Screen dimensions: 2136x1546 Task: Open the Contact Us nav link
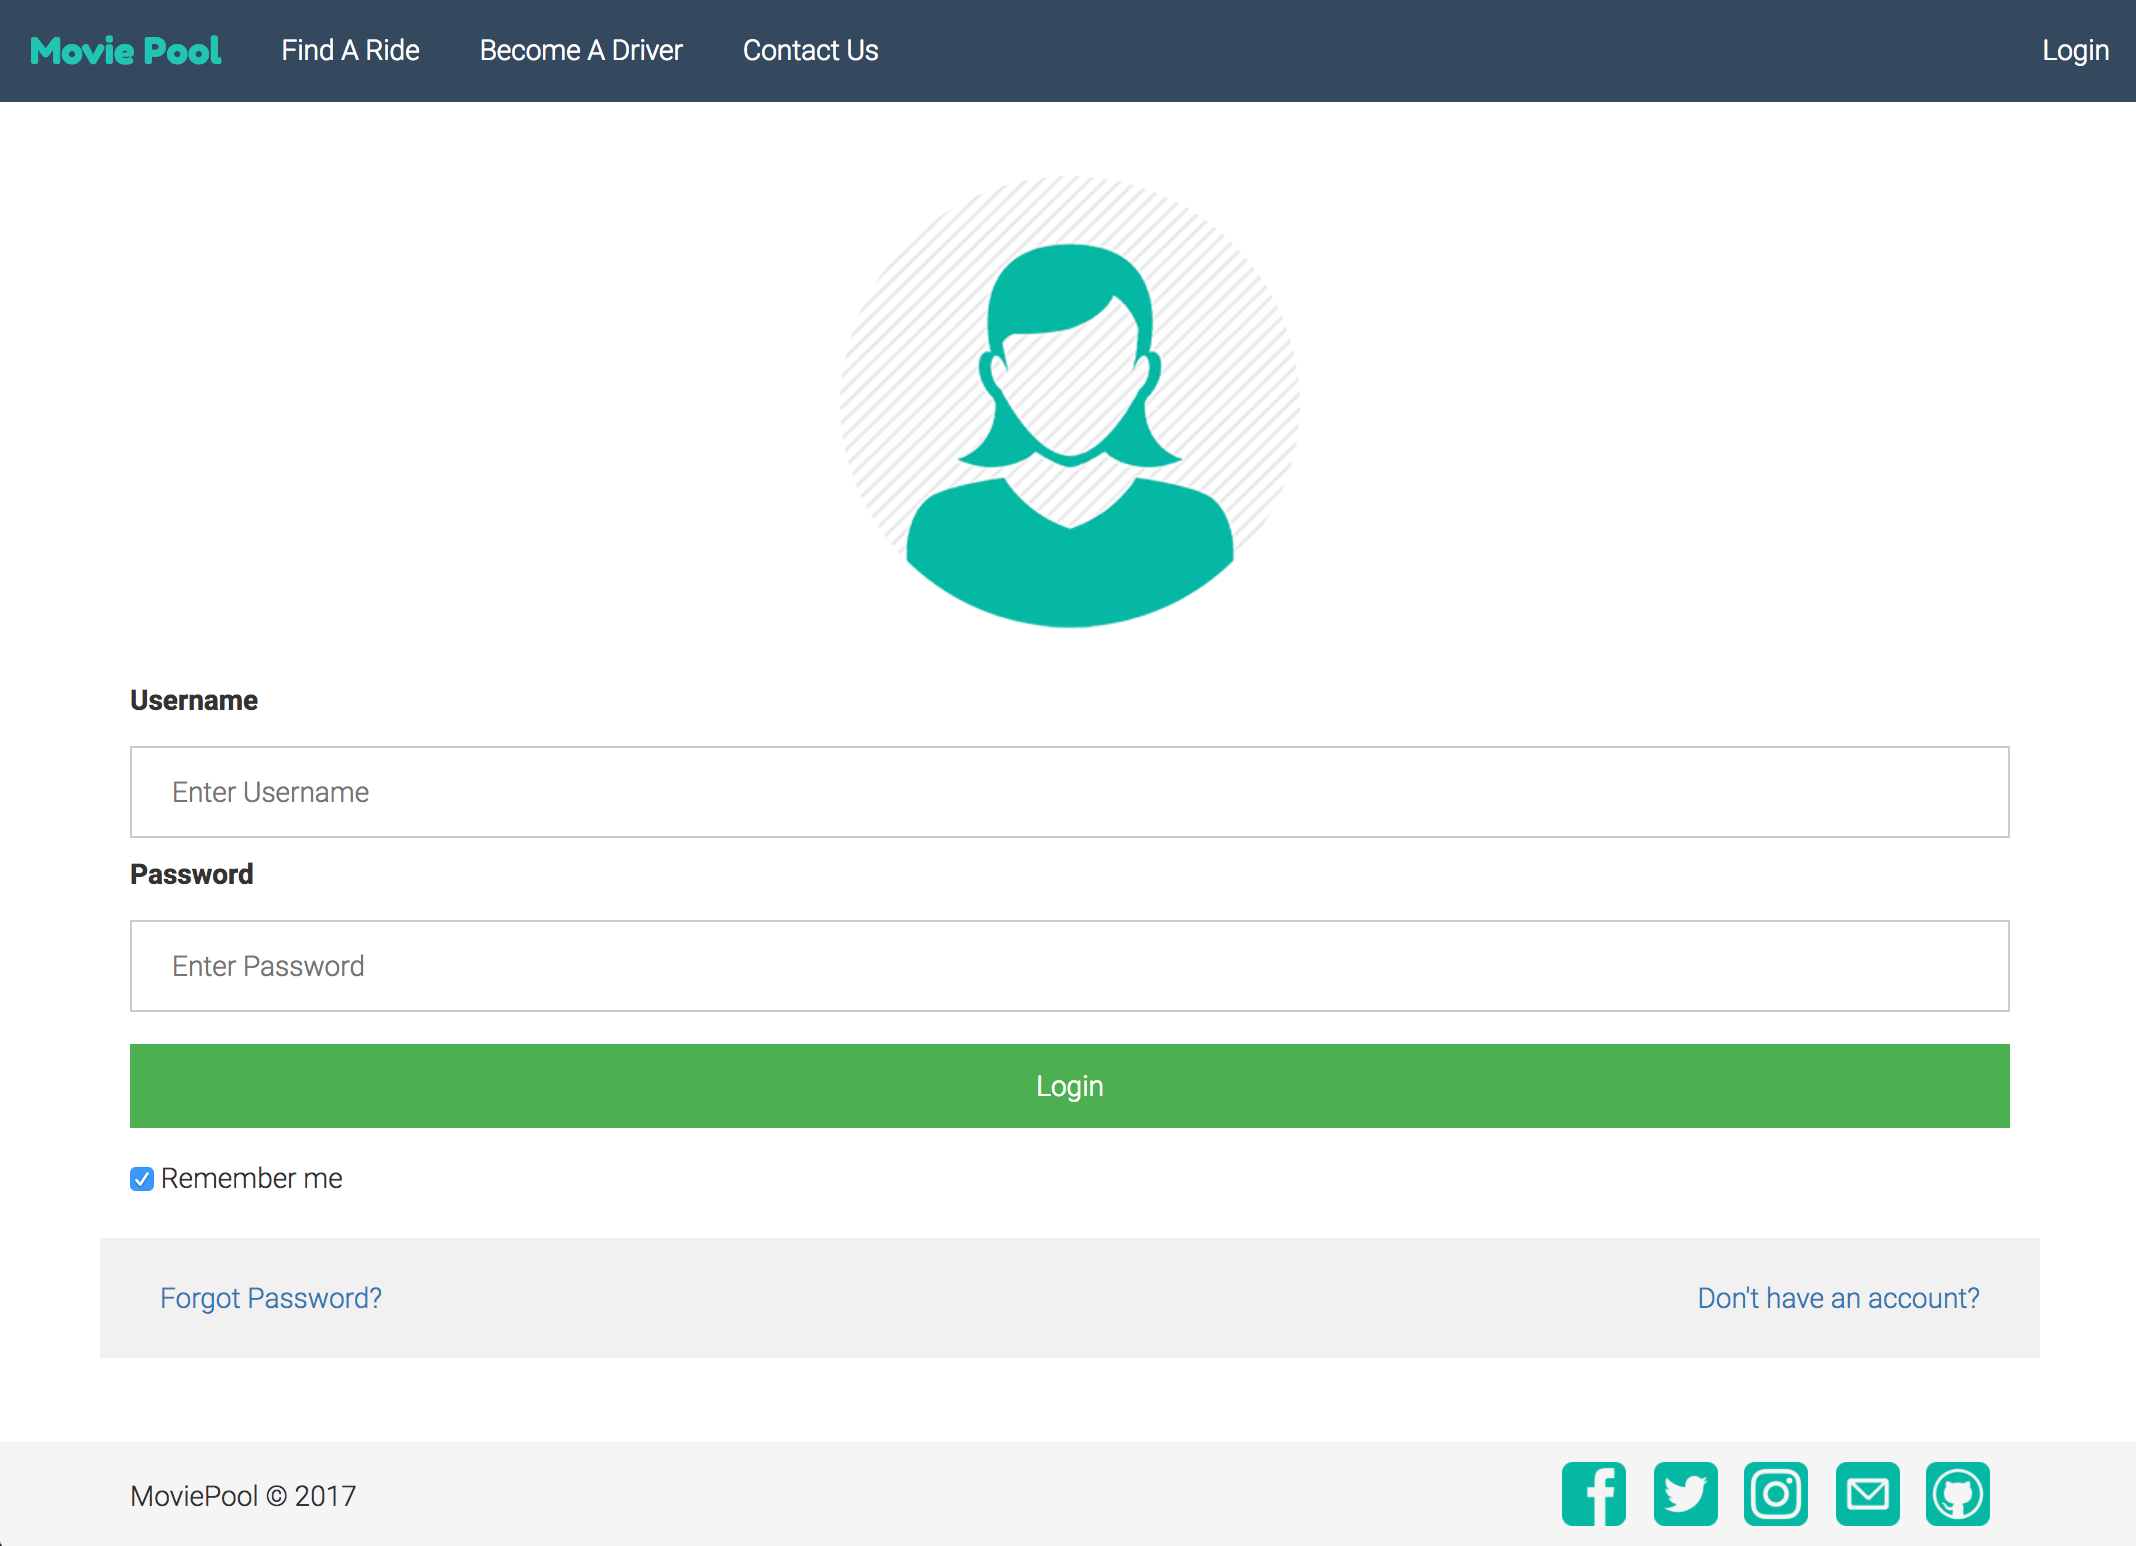(810, 51)
